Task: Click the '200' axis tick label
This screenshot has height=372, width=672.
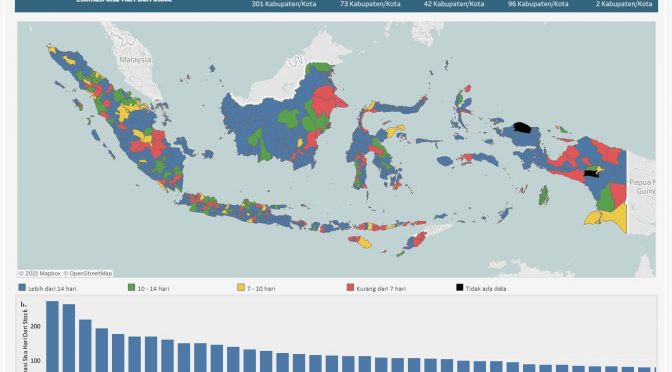Action: click(x=36, y=326)
